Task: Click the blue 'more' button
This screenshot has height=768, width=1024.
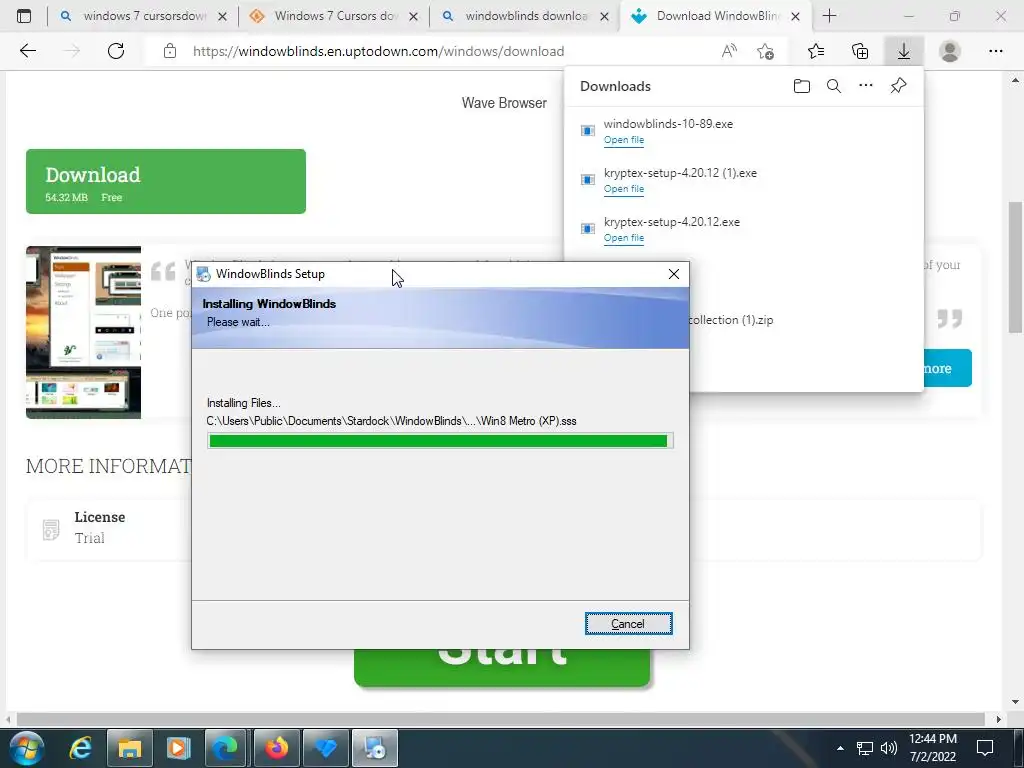Action: point(947,368)
